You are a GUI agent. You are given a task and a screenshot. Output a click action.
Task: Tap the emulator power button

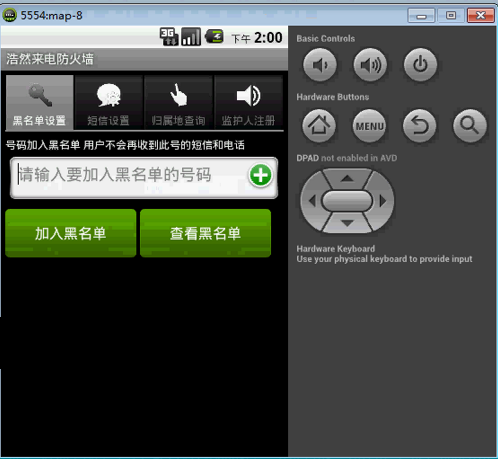coord(420,65)
